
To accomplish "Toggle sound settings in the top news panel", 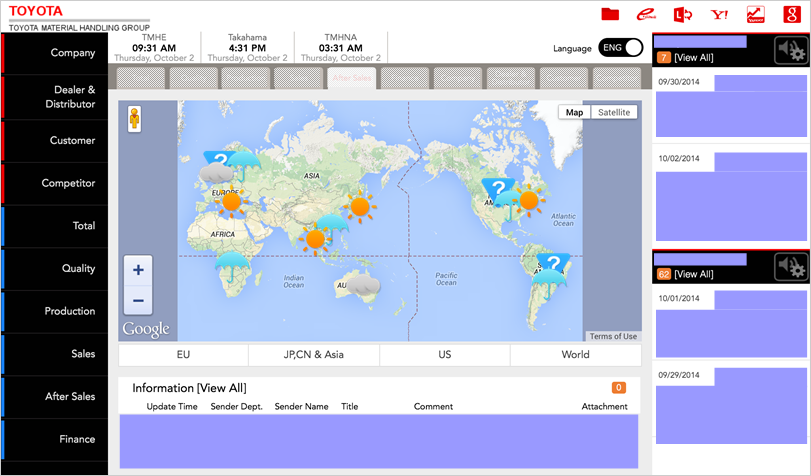I will click(791, 49).
